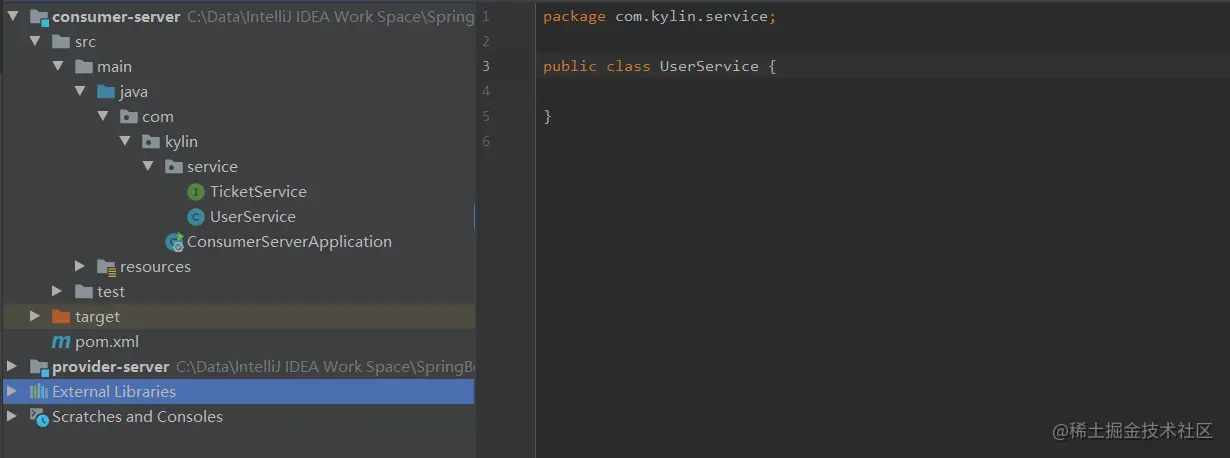This screenshot has width=1230, height=458.
Task: Collapse the service package arrow
Action: (x=147, y=167)
